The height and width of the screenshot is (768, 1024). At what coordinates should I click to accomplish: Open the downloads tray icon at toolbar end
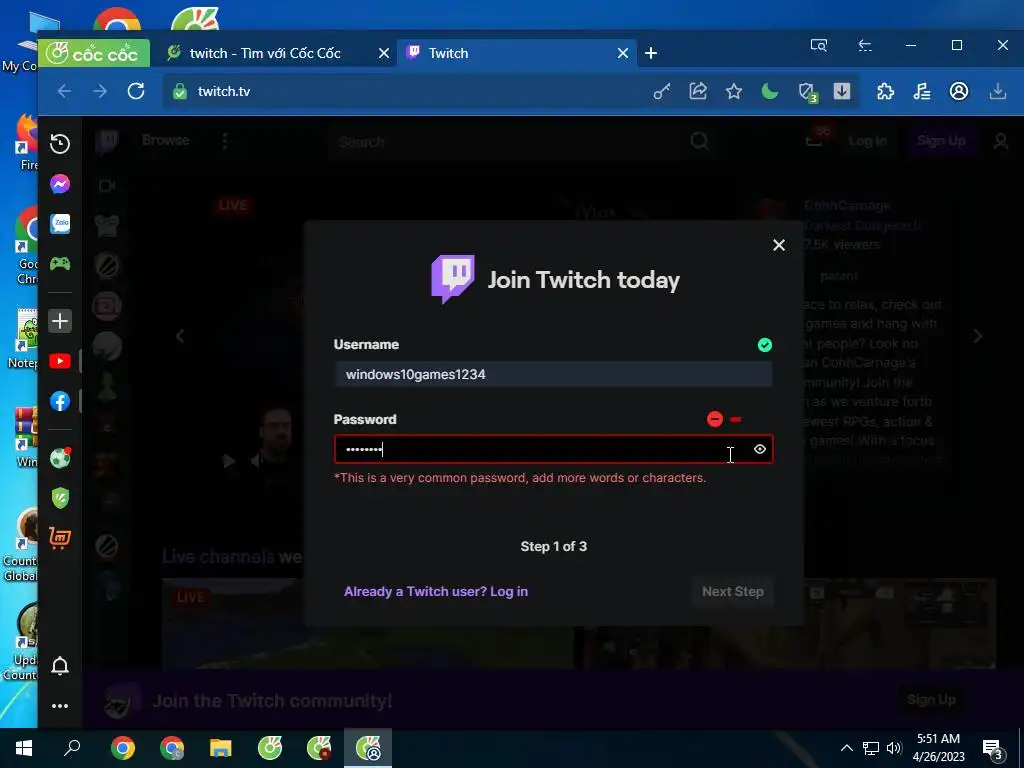[x=998, y=91]
